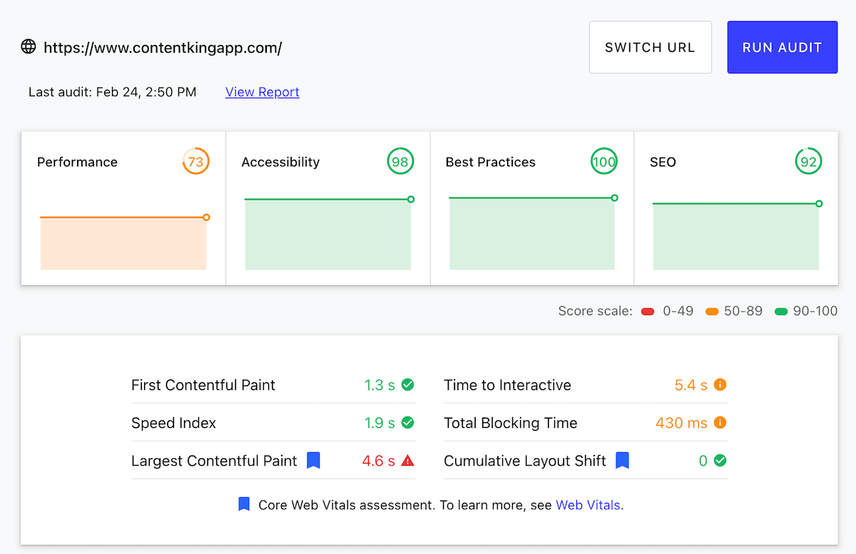
Task: Click the Last audit: Feb 24, 2:50 PM text
Action: [112, 92]
